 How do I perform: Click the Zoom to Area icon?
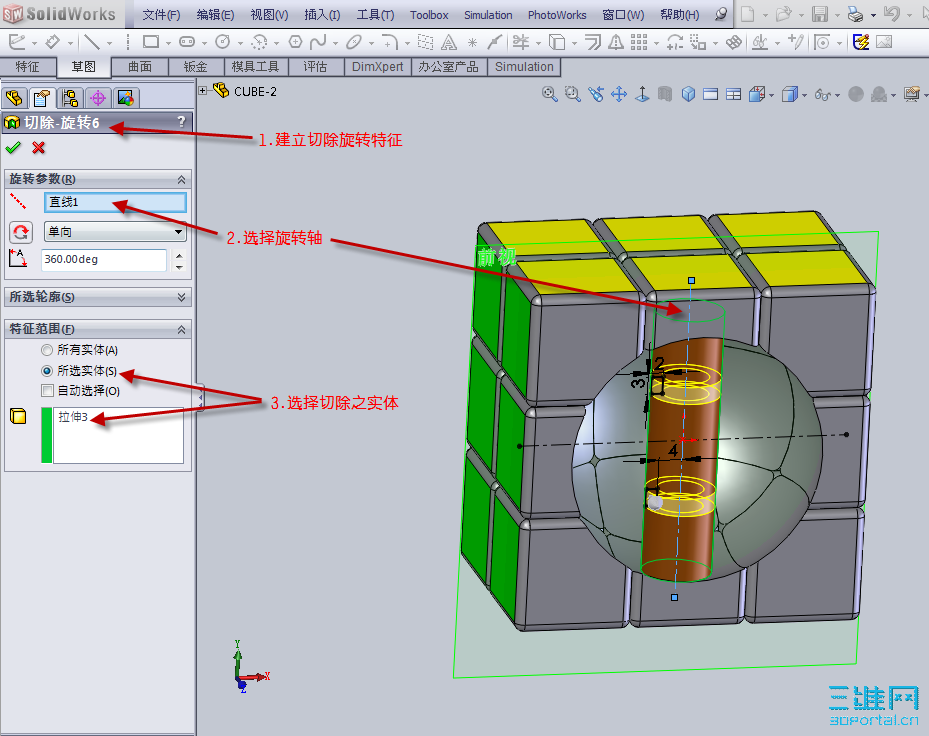tap(572, 94)
